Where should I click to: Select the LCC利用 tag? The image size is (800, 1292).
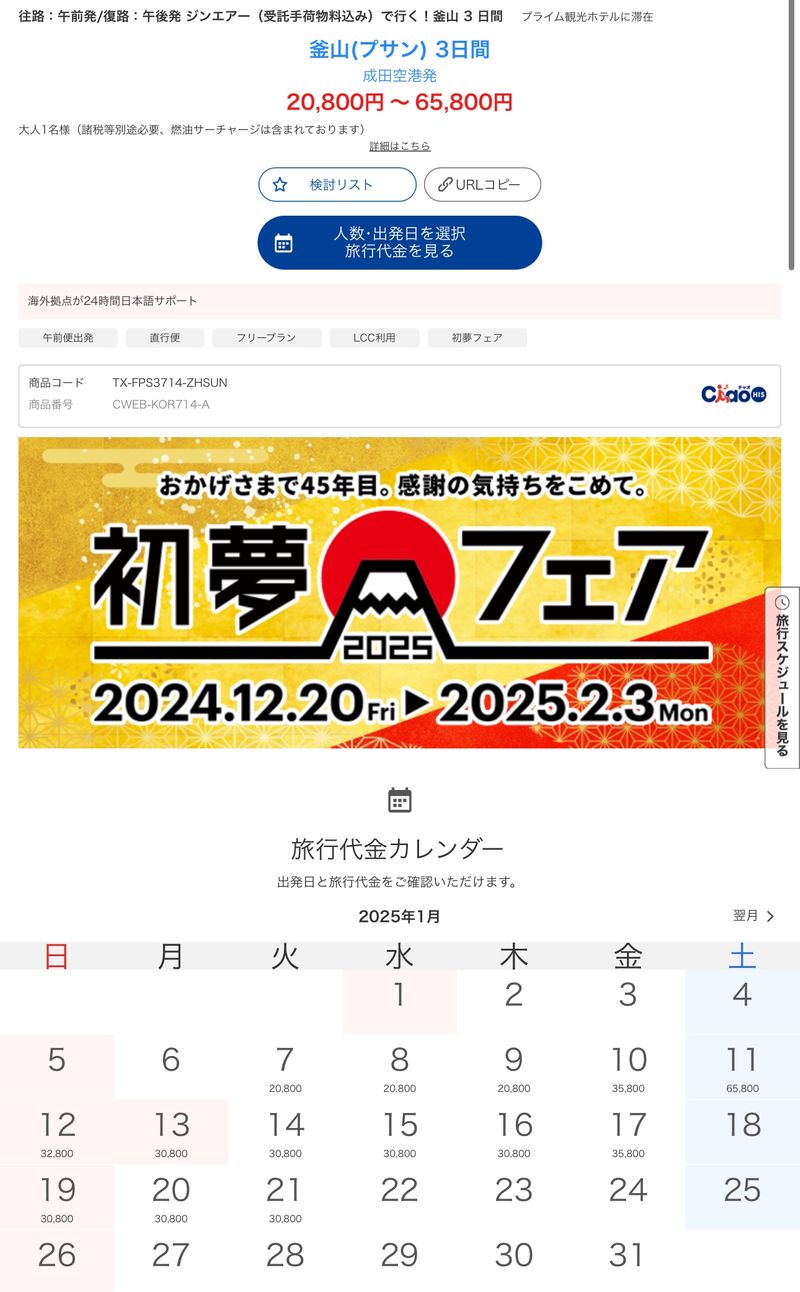pyautogui.click(x=374, y=338)
